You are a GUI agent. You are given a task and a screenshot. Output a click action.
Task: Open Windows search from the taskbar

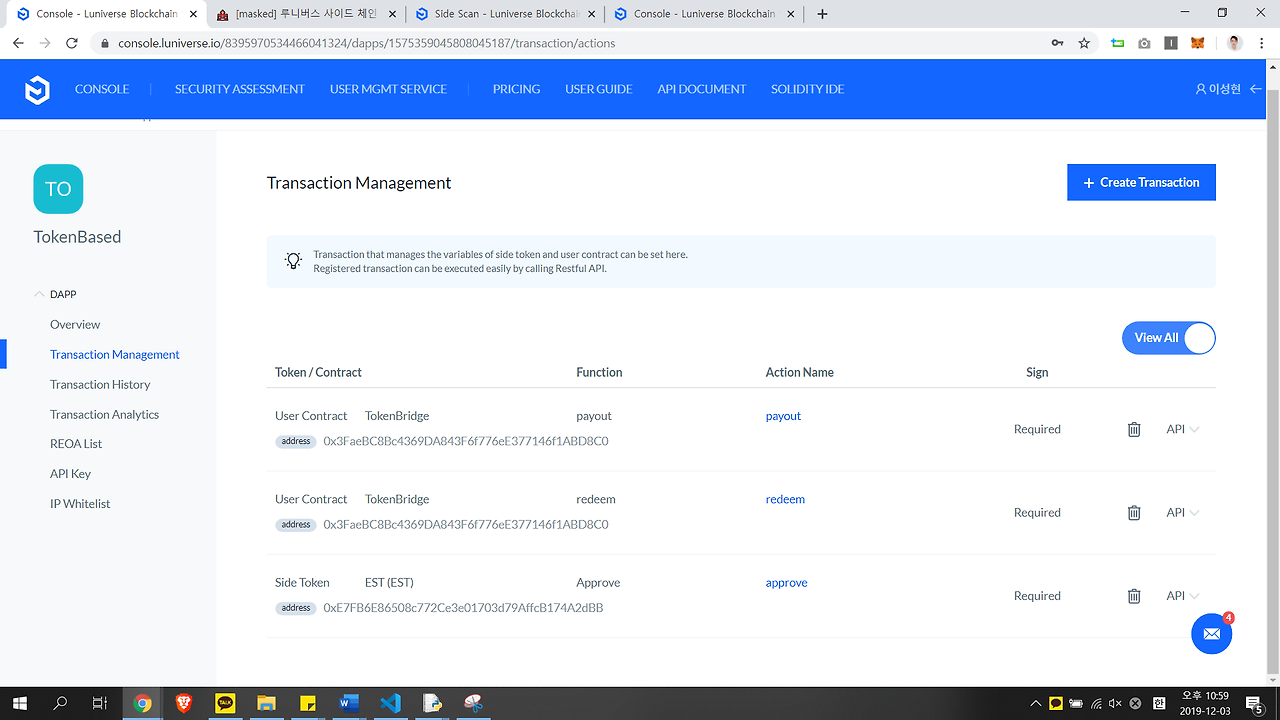click(x=60, y=703)
